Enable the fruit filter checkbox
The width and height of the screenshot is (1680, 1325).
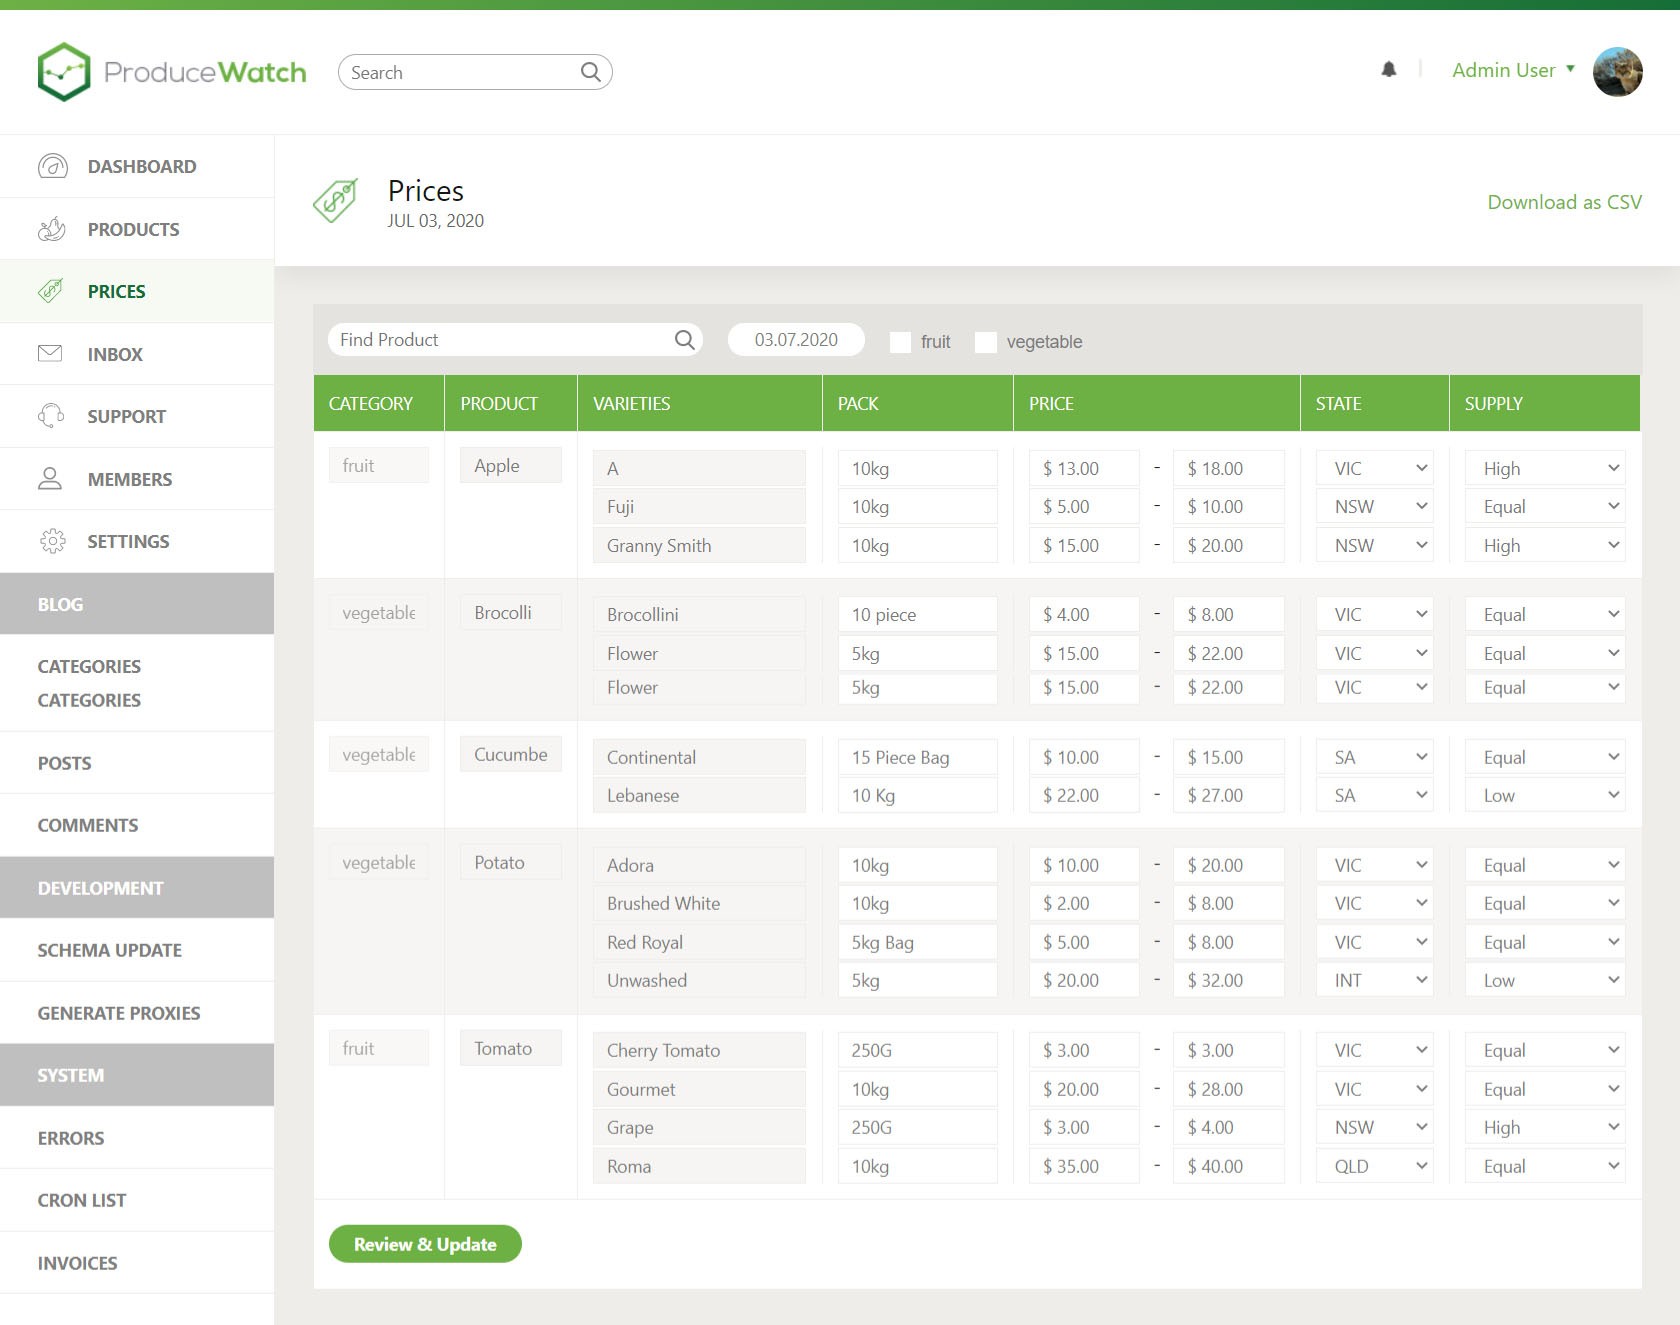(x=900, y=342)
